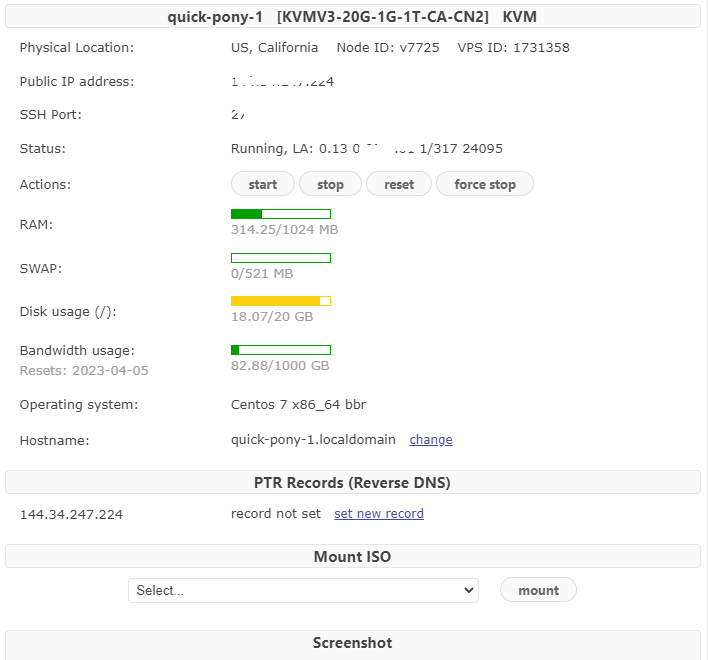The width and height of the screenshot is (708, 660).
Task: Click the quick-pony-1.localdomain hostname text
Action: [x=313, y=440]
